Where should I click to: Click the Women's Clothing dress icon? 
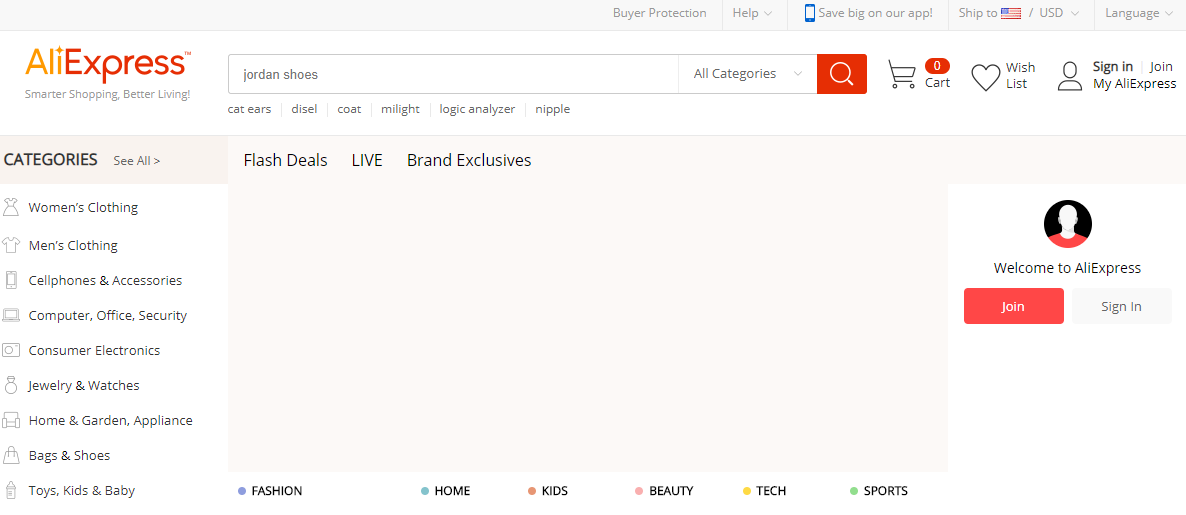point(11,207)
